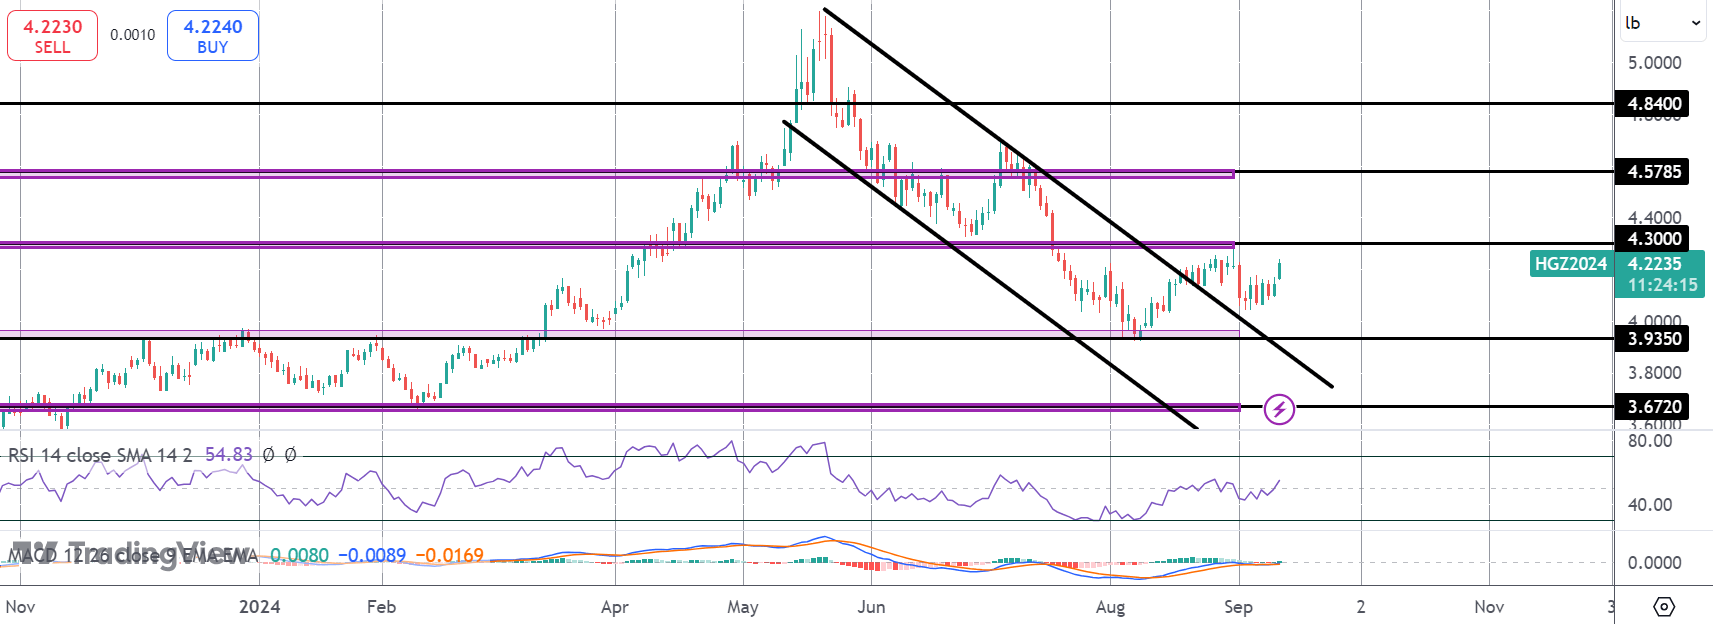Open chart settings gear icon
Screen dimensions: 1713x624
coord(1664,606)
